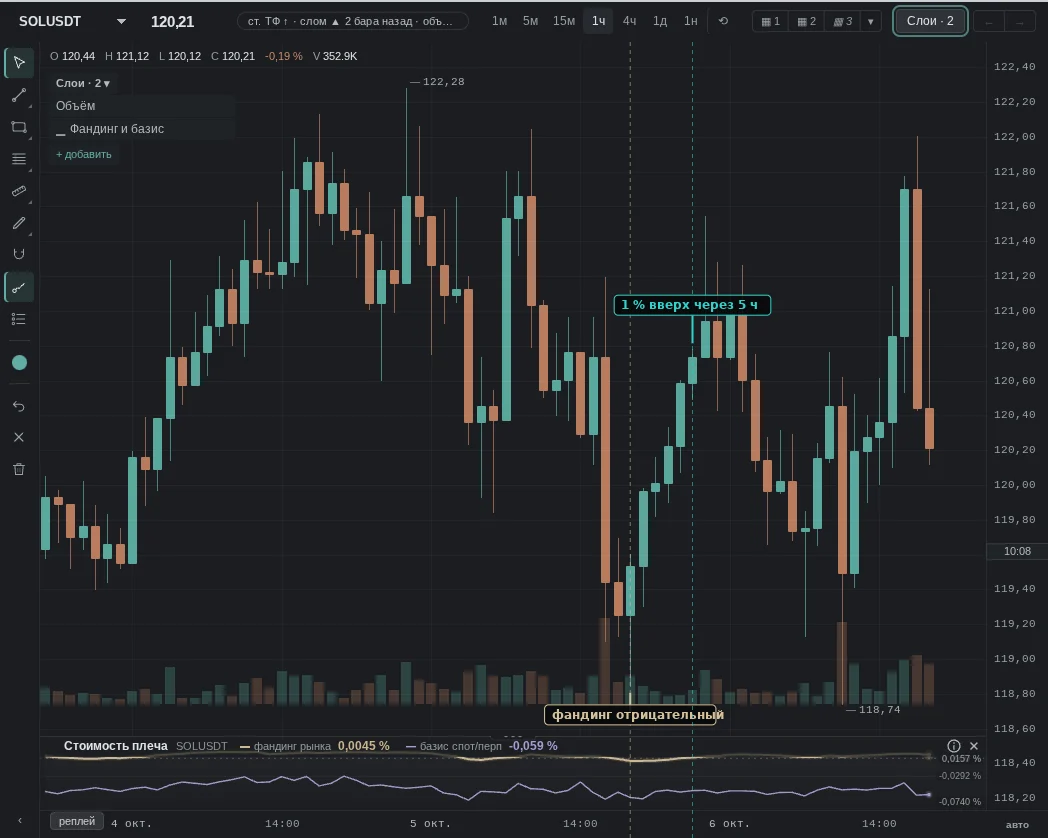
Task: Click the back arrow navigation button
Action: 989,22
